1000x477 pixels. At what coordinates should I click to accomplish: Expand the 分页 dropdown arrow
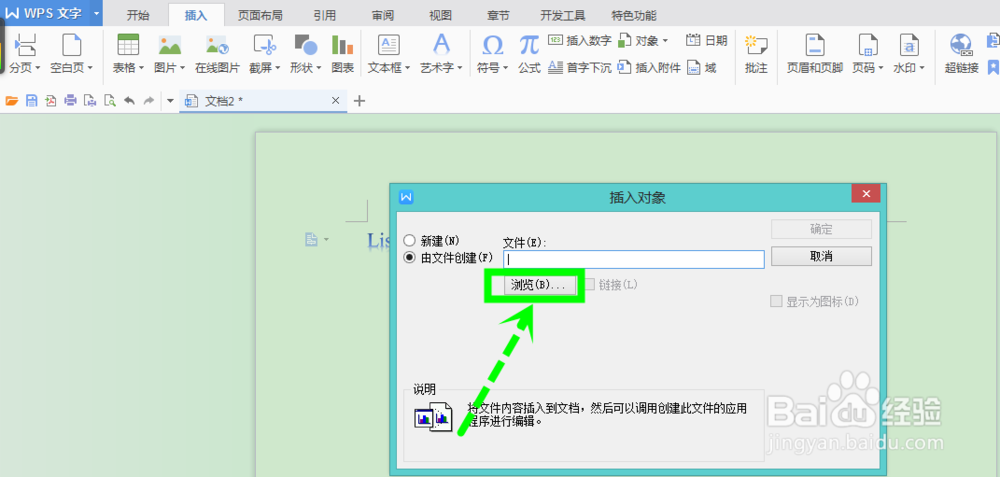click(38, 68)
